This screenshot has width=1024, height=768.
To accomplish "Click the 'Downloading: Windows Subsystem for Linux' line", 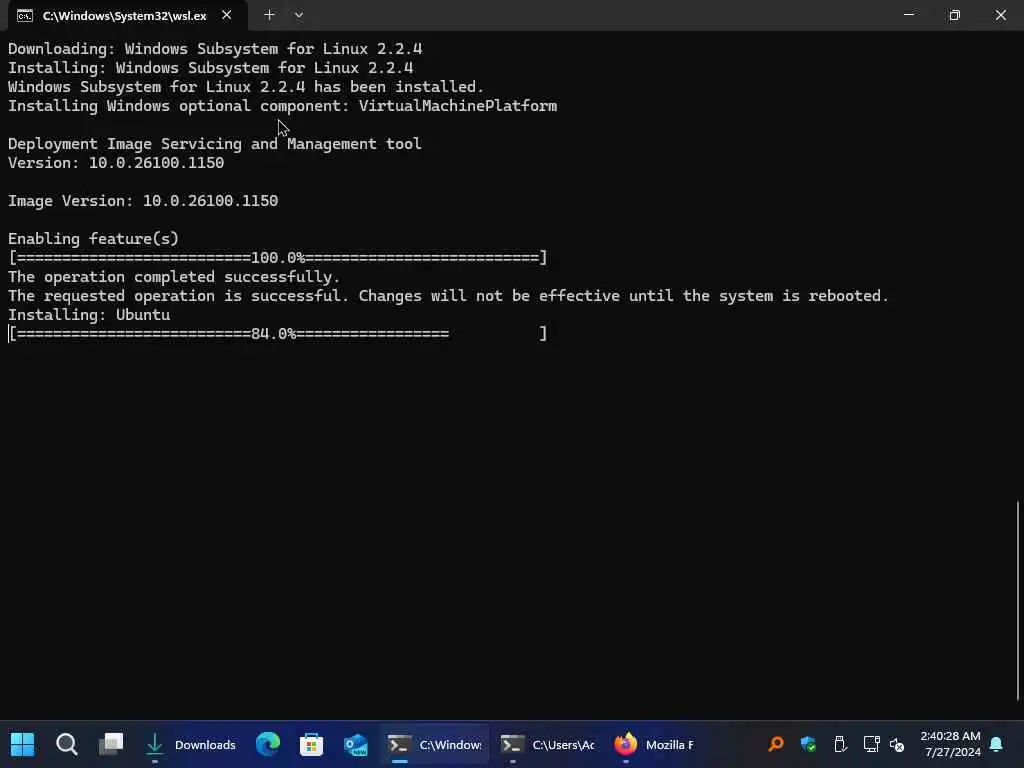I will tap(215, 49).
